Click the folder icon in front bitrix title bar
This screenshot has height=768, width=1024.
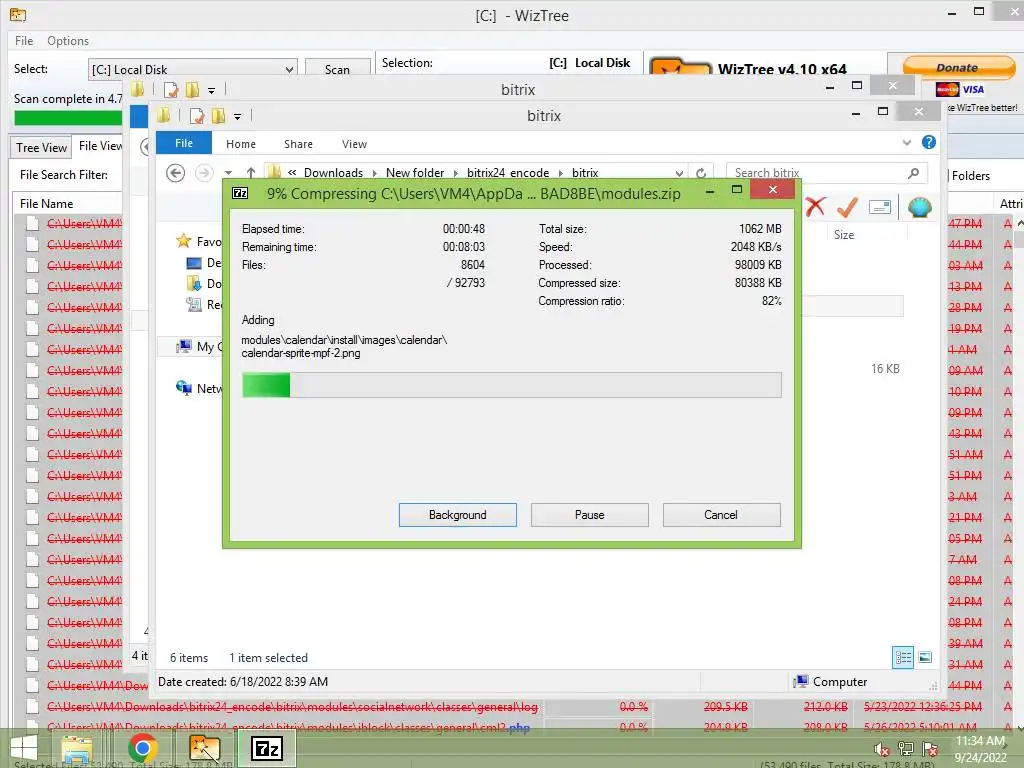click(x=163, y=116)
